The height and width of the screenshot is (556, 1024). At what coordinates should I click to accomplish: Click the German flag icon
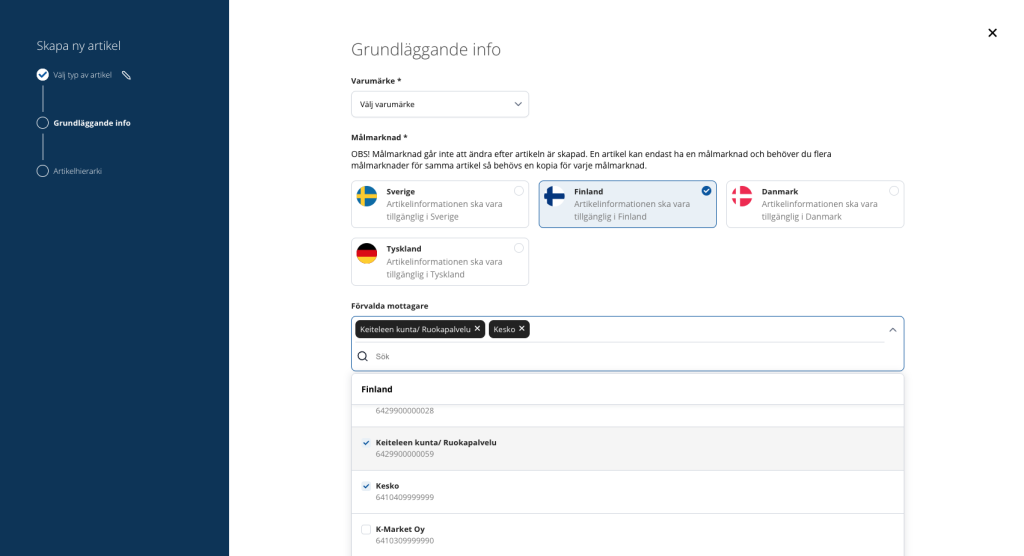pyautogui.click(x=367, y=253)
